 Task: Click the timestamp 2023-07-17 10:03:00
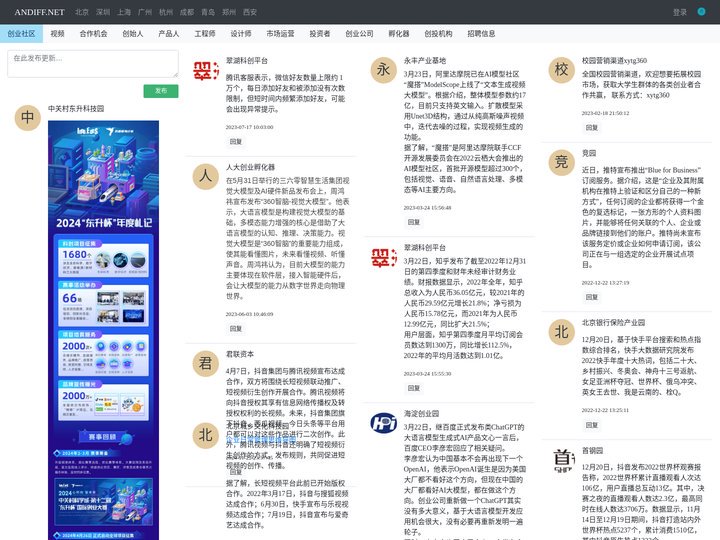click(x=249, y=127)
